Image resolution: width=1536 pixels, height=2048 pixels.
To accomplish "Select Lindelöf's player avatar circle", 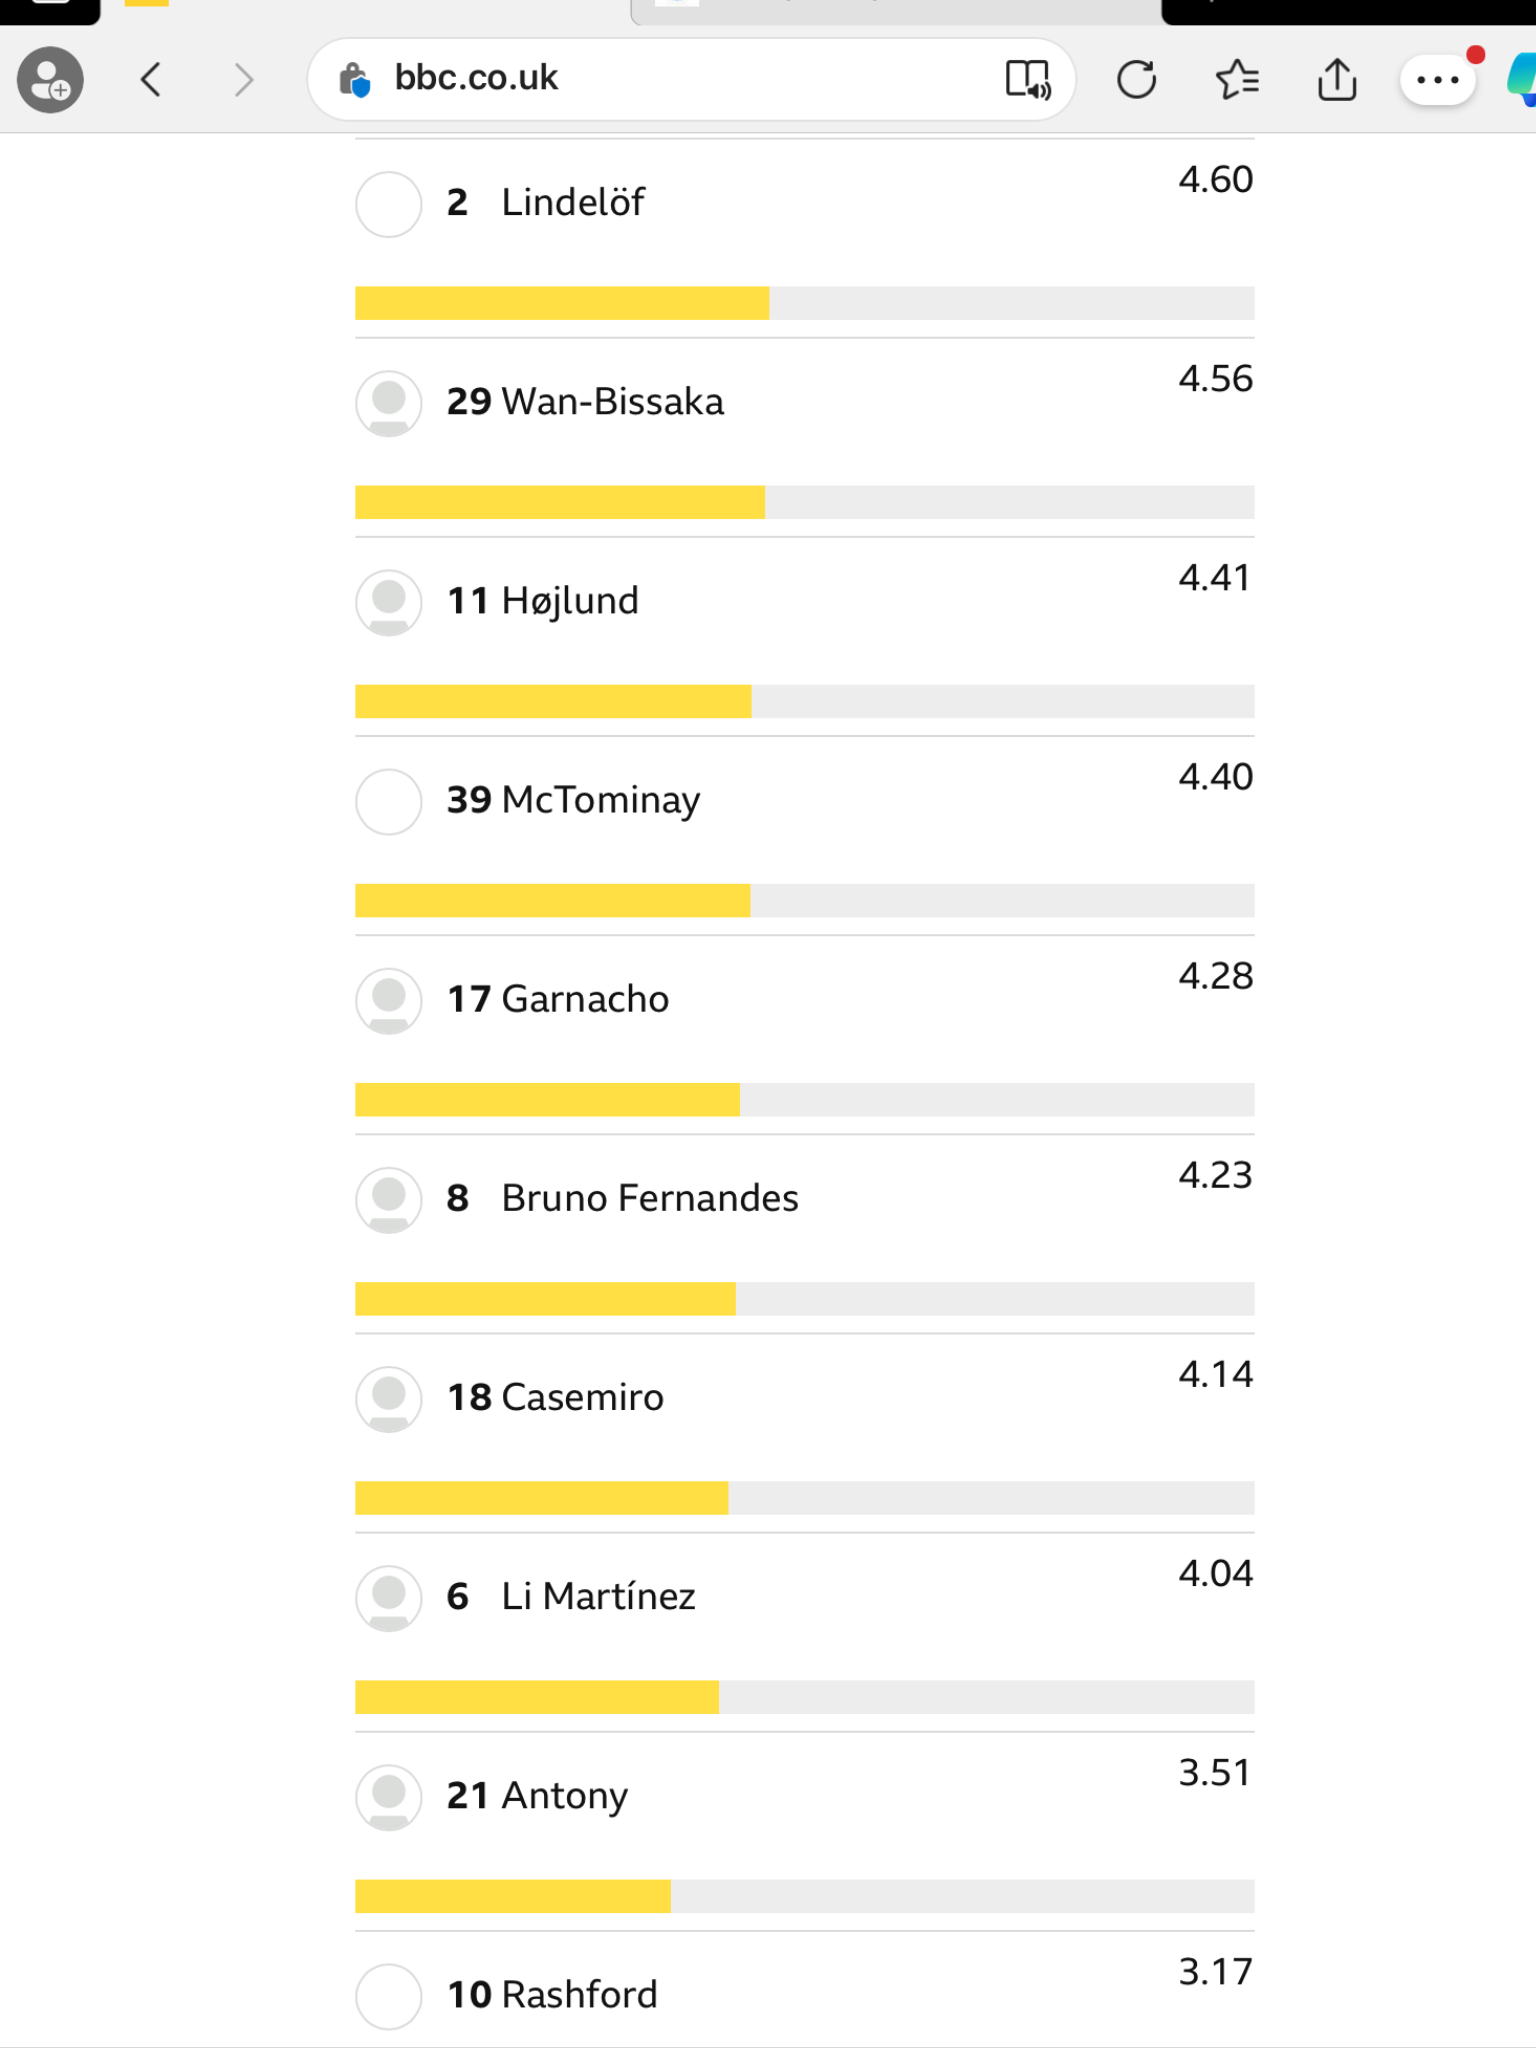I will 389,204.
